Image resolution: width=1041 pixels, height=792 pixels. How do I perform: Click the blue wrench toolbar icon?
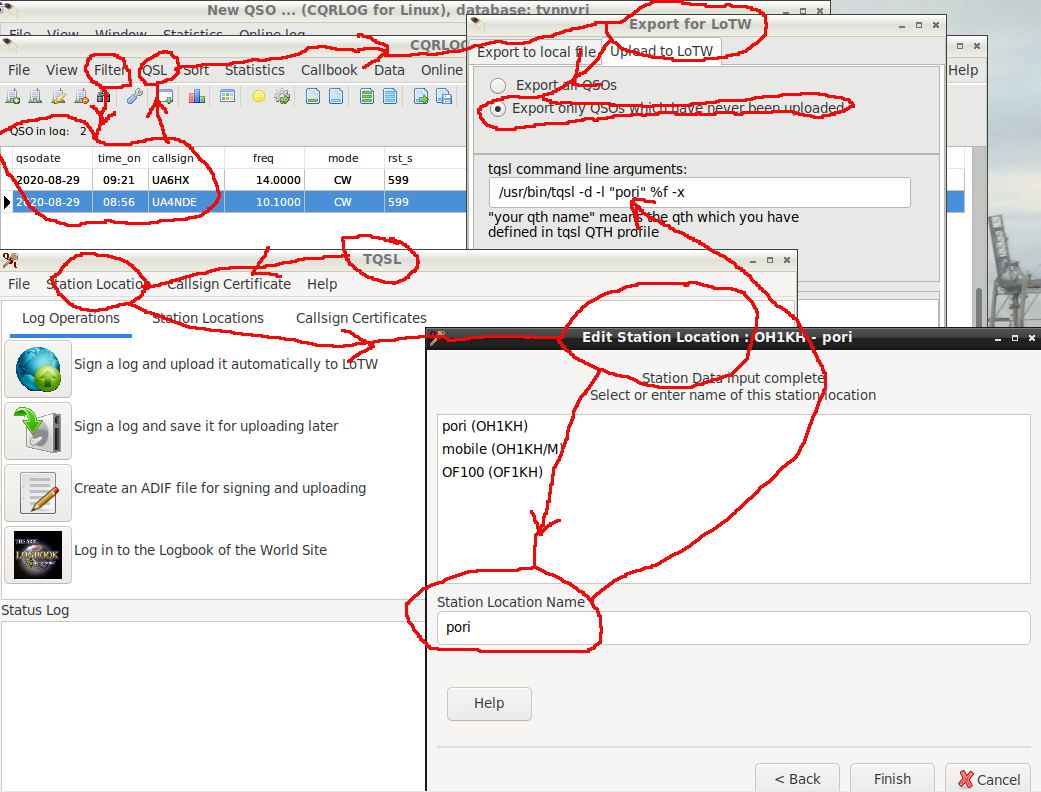coord(135,97)
